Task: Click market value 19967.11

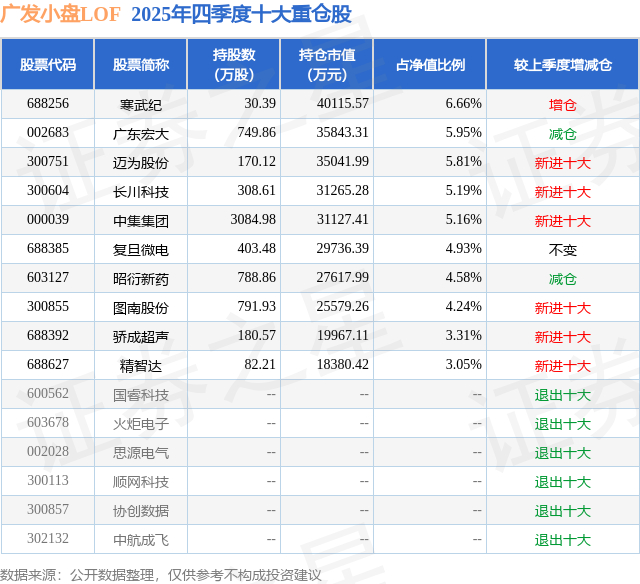Action: (x=343, y=335)
